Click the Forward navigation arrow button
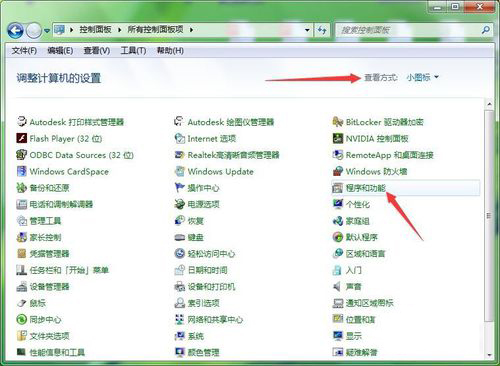500x366 pixels. coord(33,31)
